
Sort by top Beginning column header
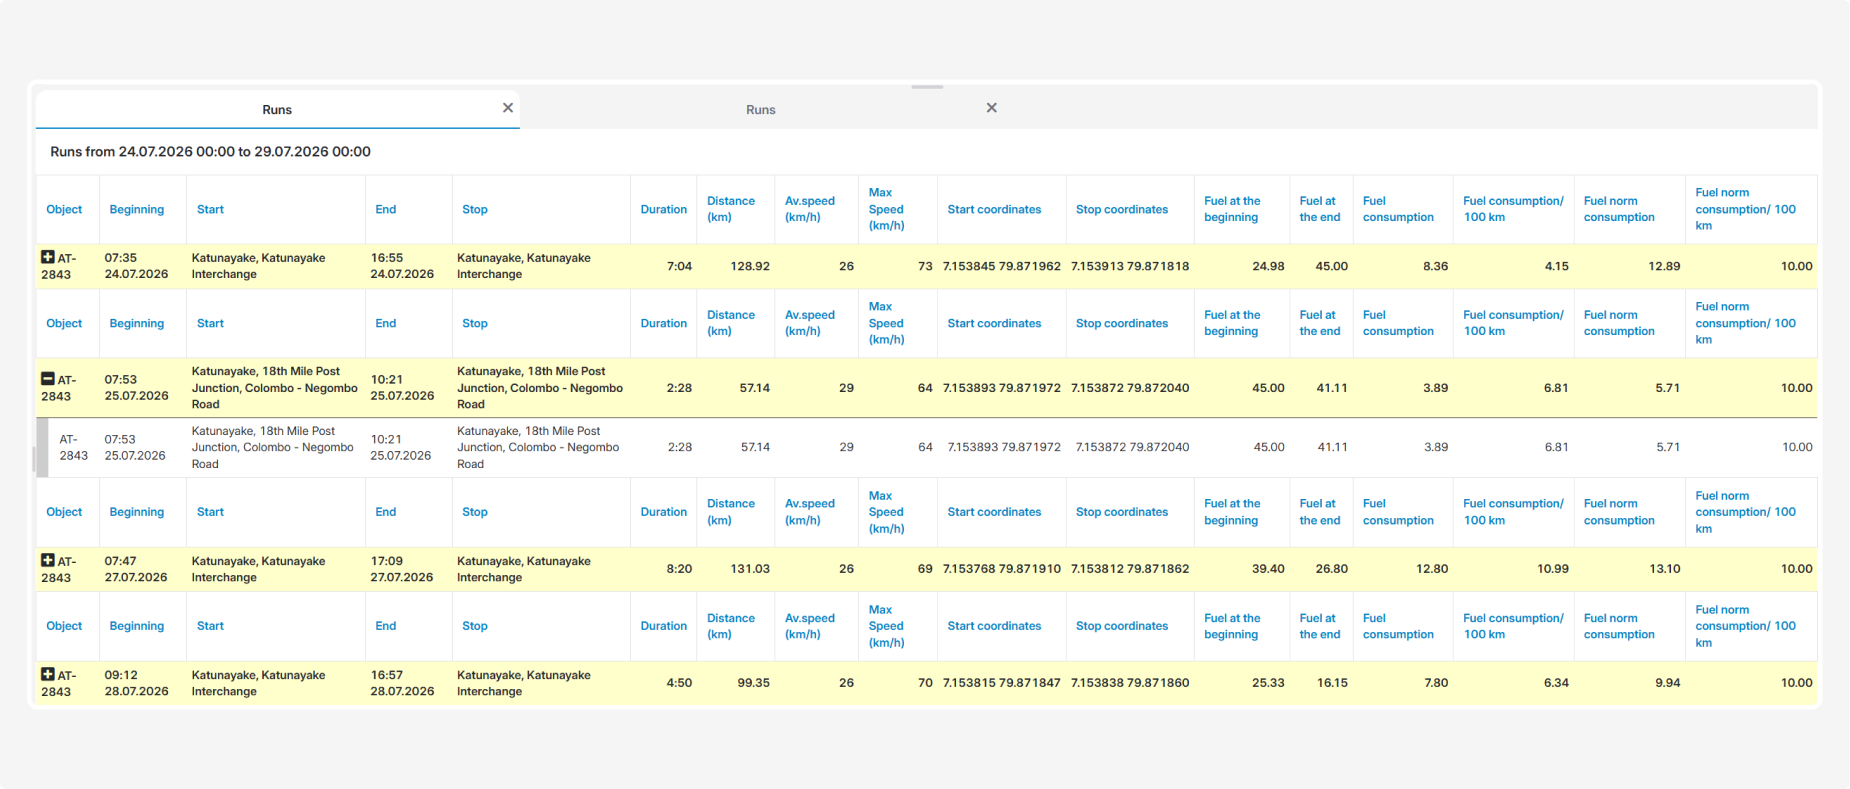click(137, 209)
